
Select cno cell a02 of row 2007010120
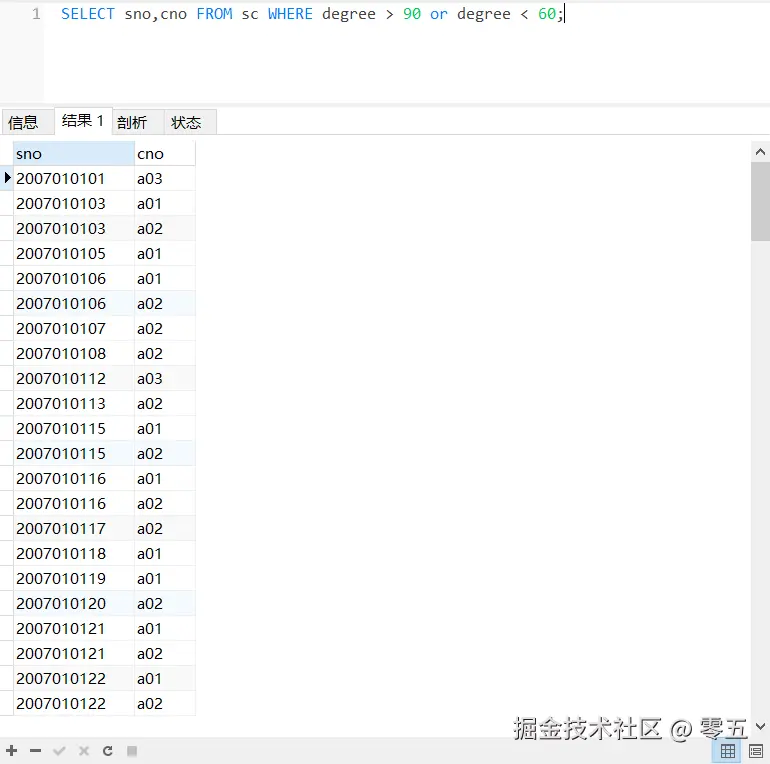point(165,603)
